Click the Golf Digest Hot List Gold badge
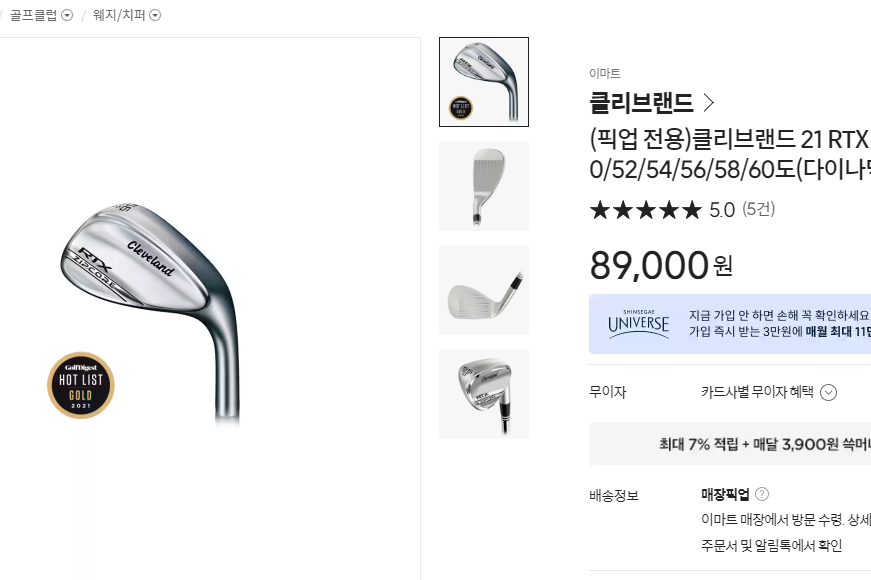This screenshot has width=871, height=580. click(x=81, y=385)
